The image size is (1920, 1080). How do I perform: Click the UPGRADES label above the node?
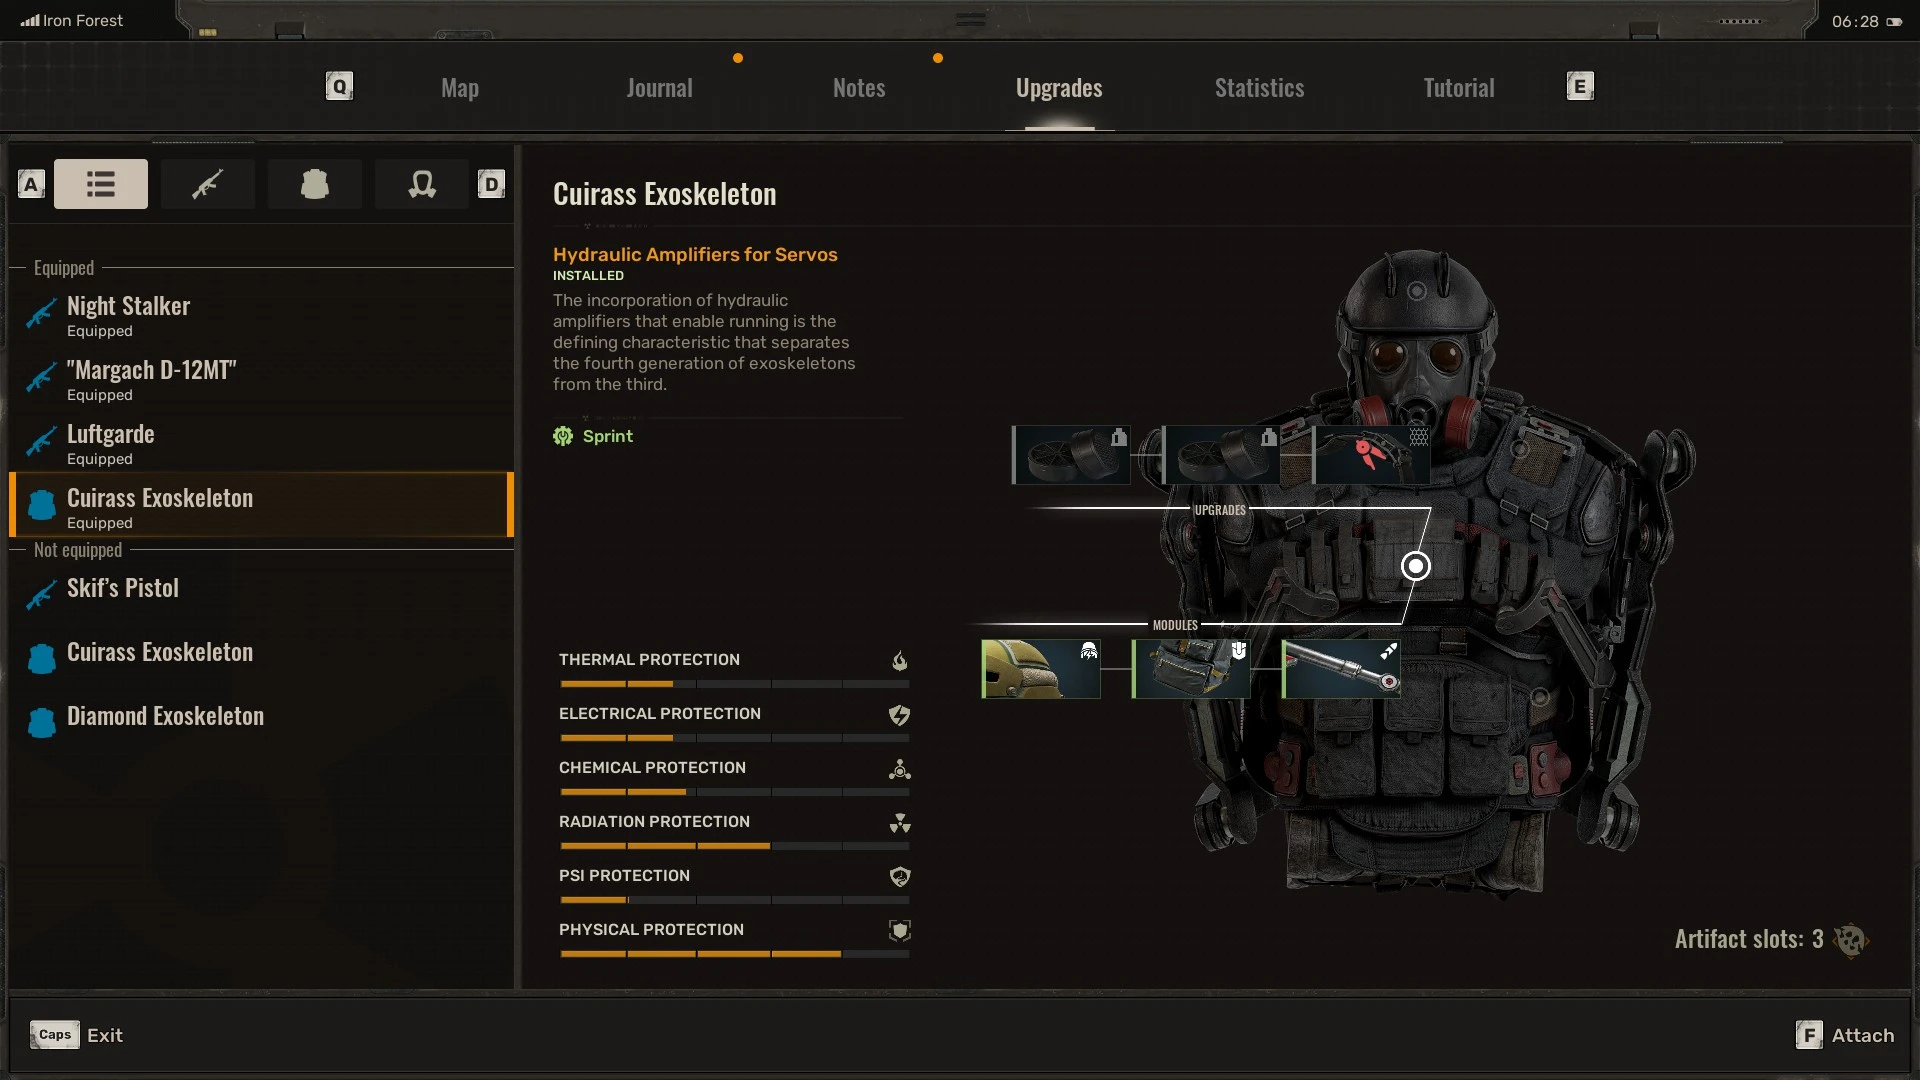tap(1220, 510)
